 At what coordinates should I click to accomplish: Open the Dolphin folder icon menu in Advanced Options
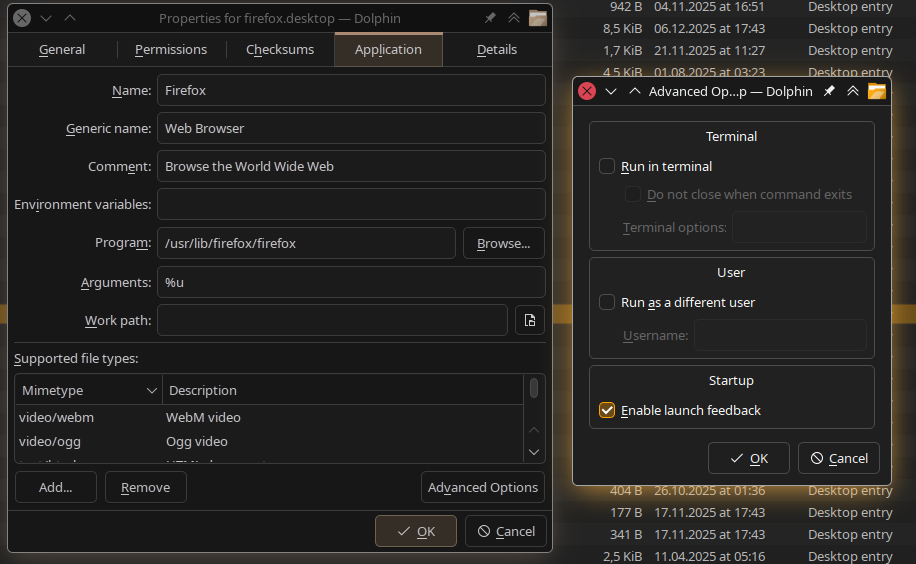click(877, 91)
